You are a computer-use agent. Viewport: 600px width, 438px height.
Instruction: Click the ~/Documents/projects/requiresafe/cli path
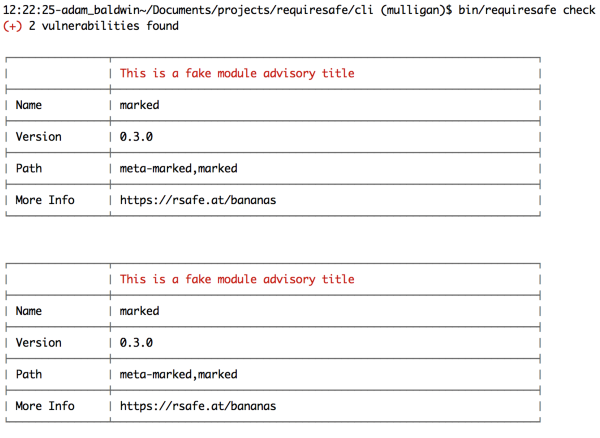tap(256, 10)
